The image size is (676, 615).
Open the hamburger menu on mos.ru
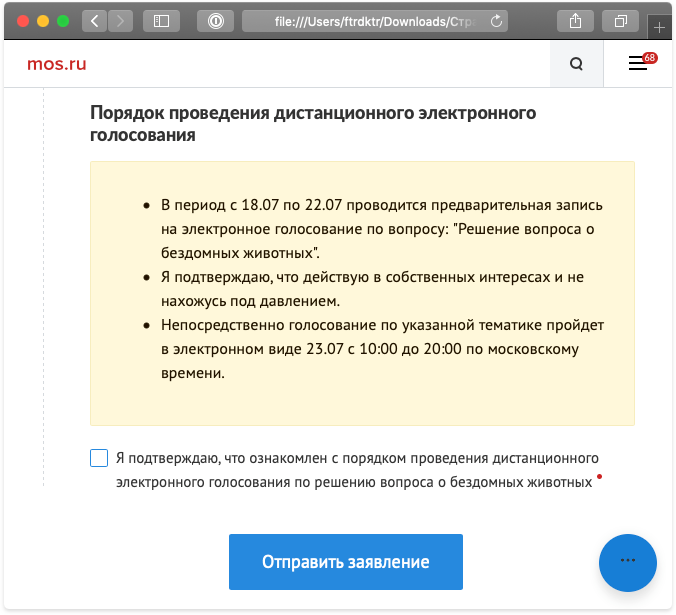pyautogui.click(x=637, y=64)
